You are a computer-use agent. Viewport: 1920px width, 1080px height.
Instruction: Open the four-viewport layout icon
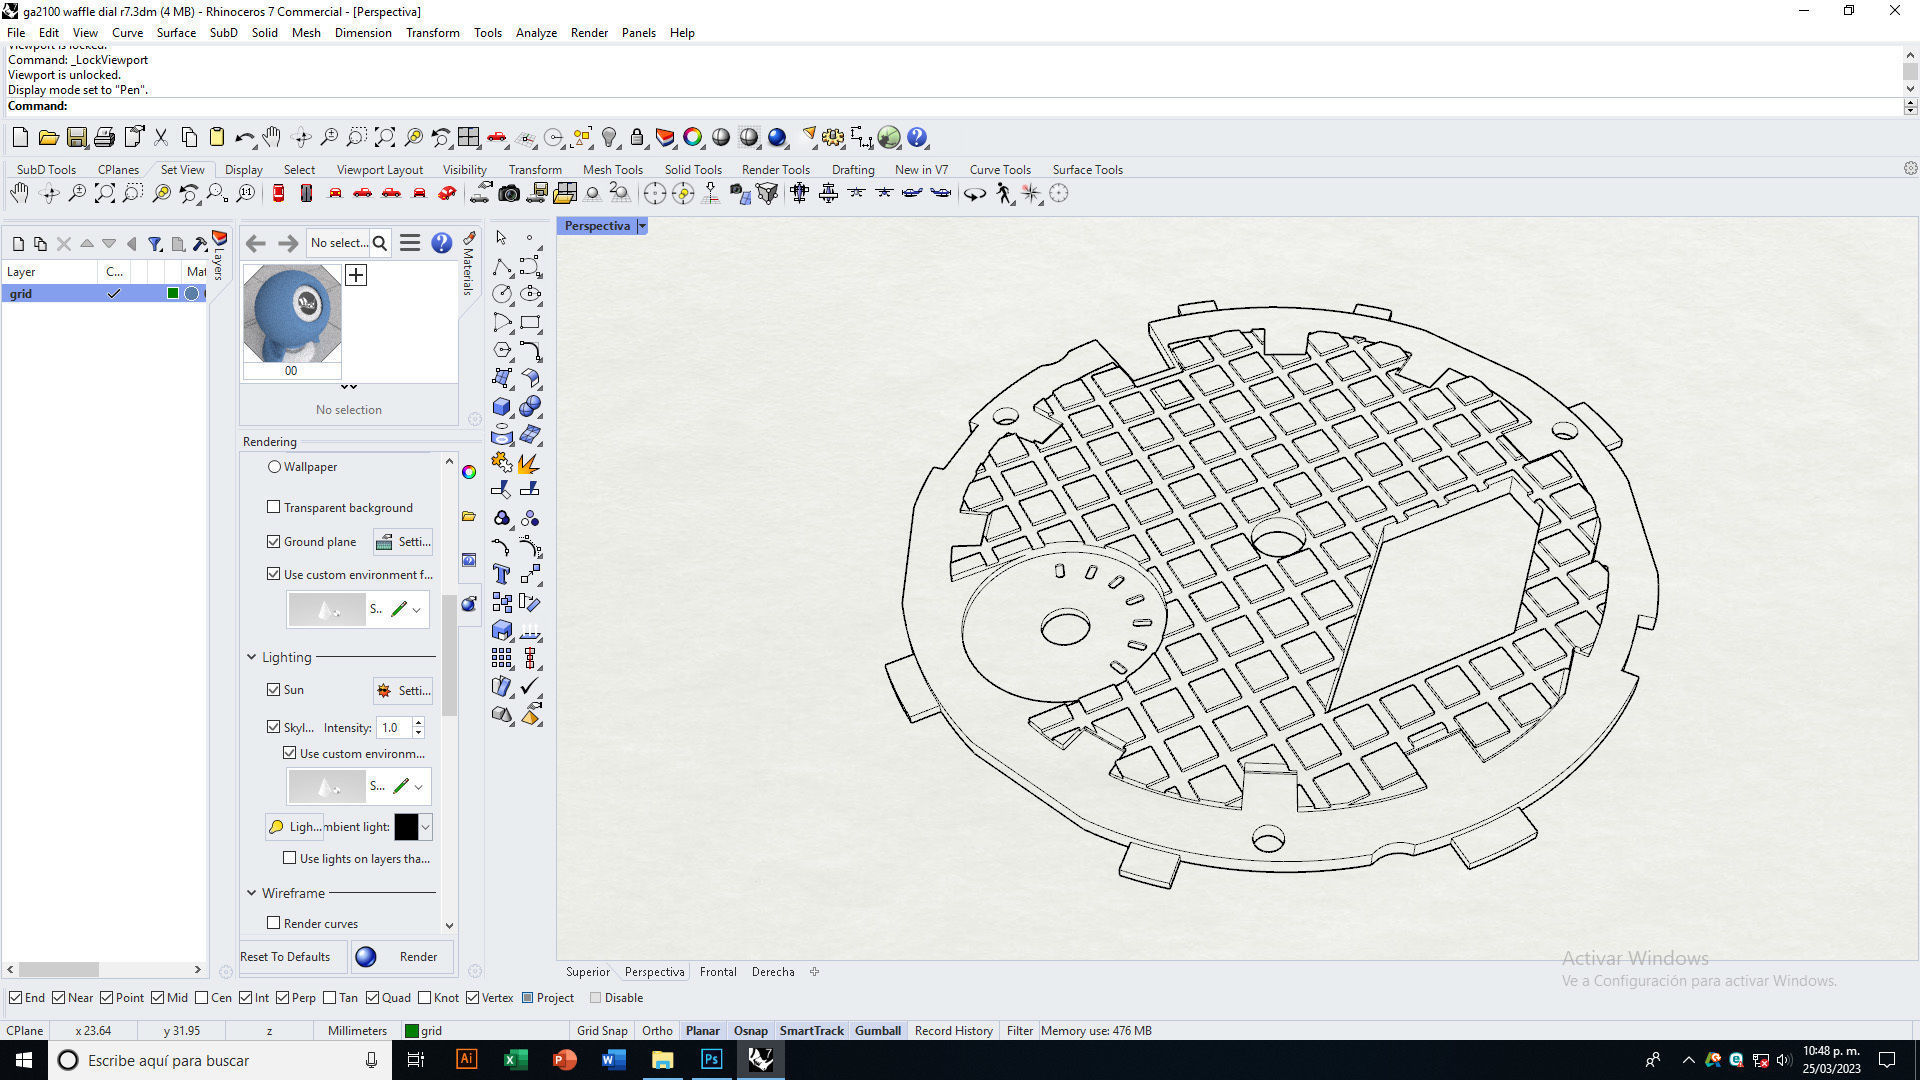[x=469, y=137]
